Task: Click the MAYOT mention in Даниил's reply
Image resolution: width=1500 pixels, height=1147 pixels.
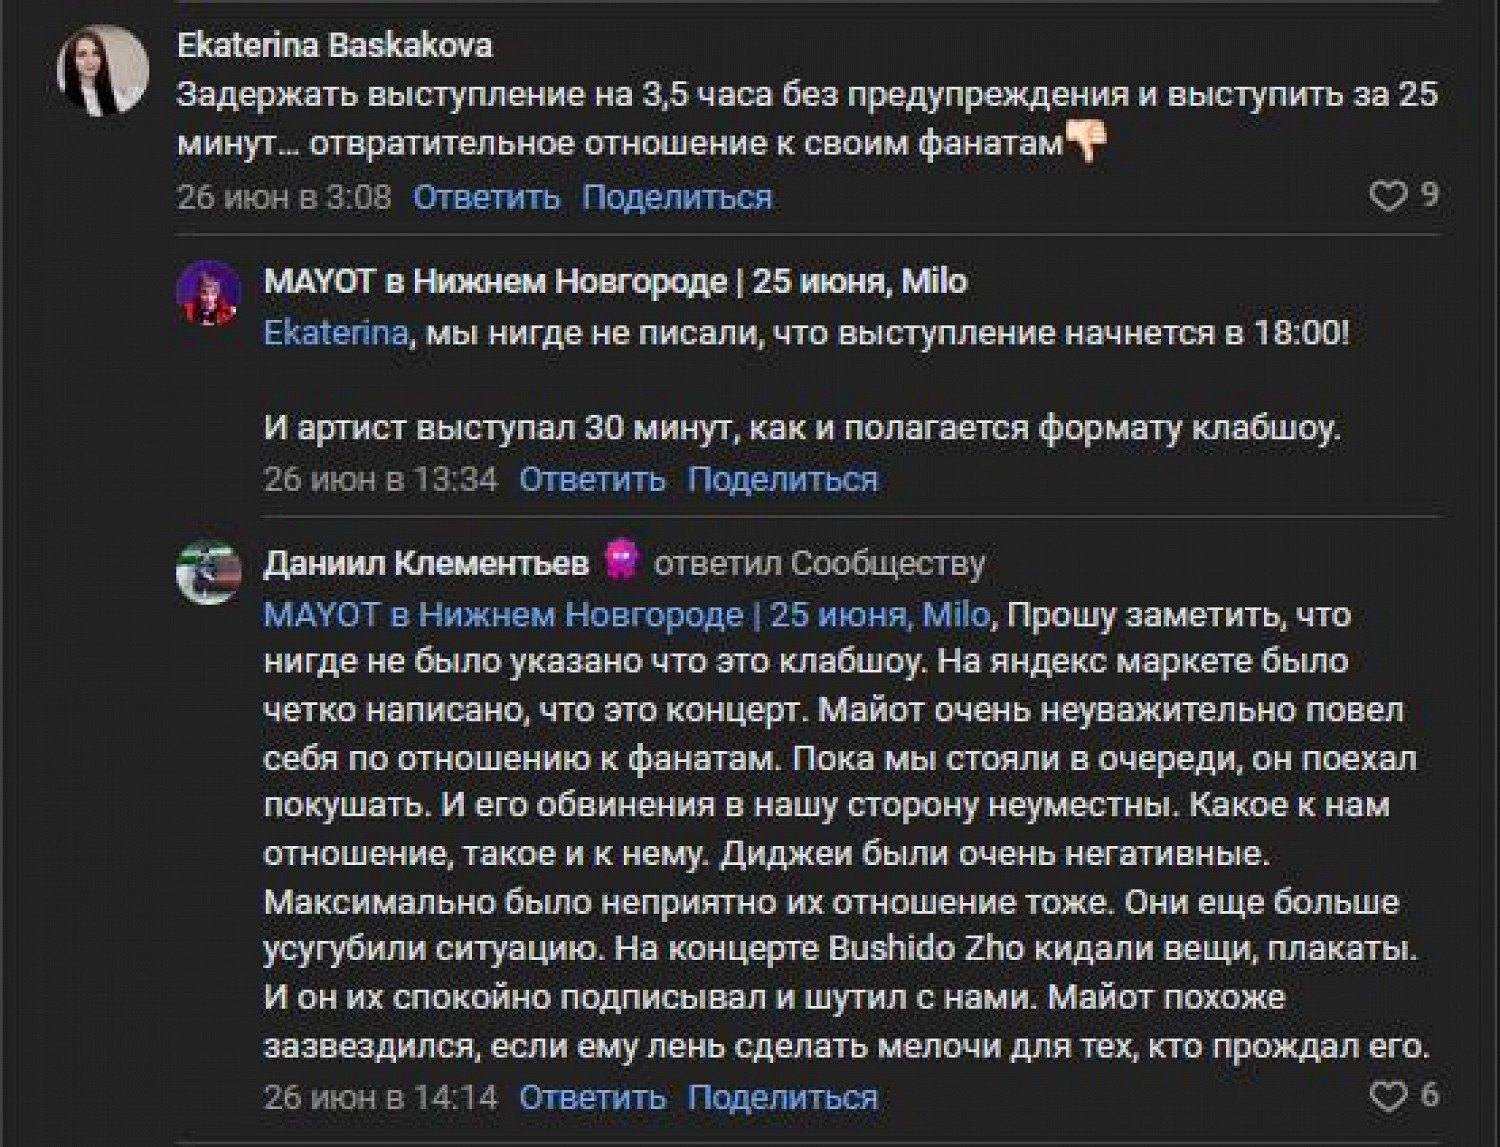Action: (x=626, y=614)
